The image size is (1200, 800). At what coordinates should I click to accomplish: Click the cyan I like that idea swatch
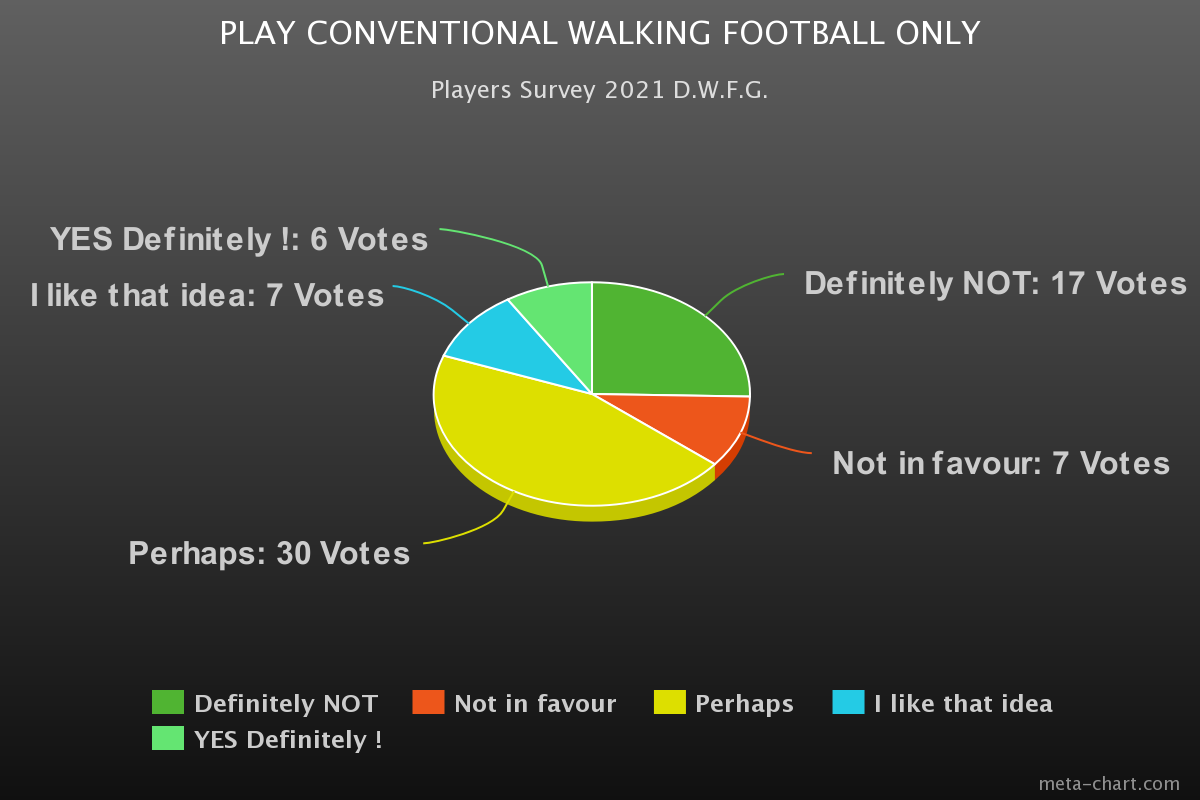click(x=848, y=703)
